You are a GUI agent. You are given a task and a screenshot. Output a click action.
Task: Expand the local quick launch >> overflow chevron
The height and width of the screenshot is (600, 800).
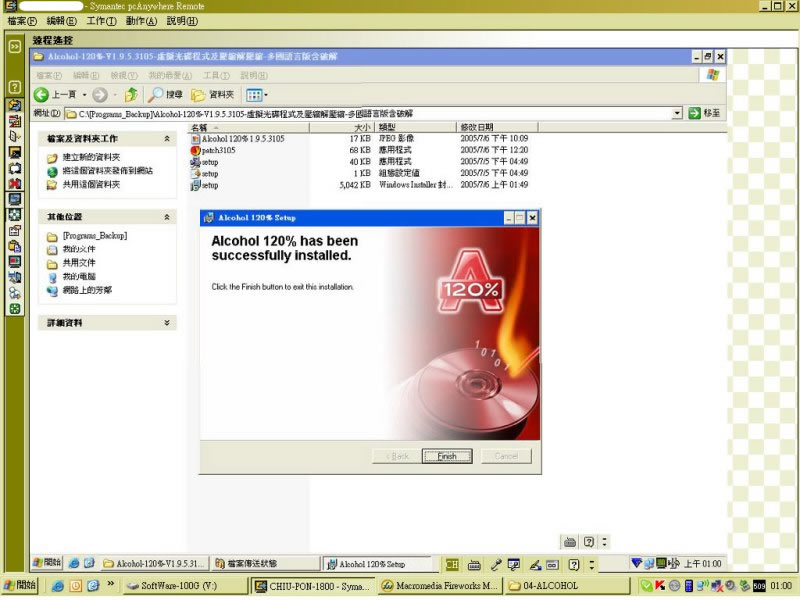point(111,584)
